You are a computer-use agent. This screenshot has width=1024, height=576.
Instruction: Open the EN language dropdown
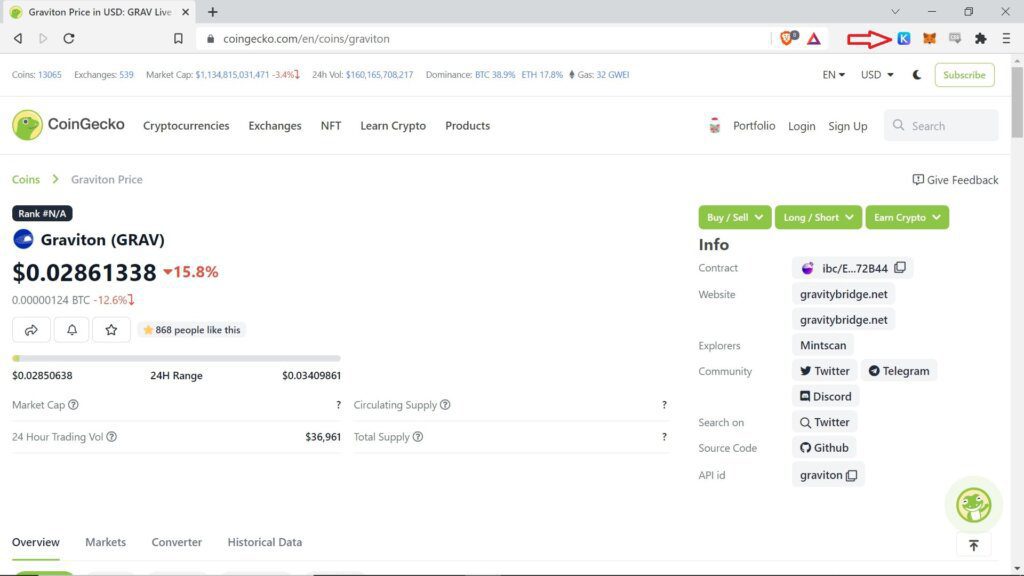tap(833, 74)
